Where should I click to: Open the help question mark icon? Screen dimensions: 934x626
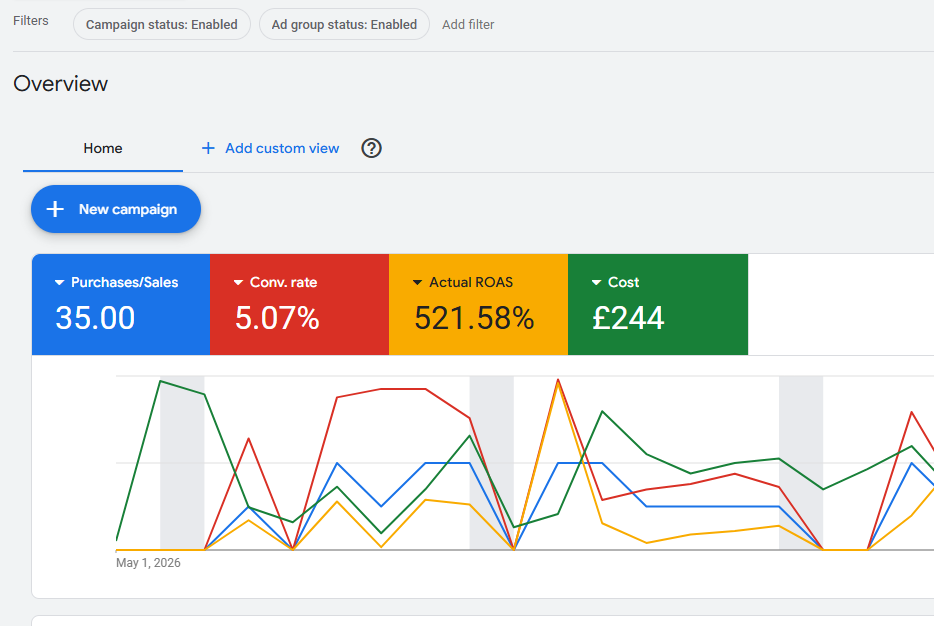tap(371, 148)
